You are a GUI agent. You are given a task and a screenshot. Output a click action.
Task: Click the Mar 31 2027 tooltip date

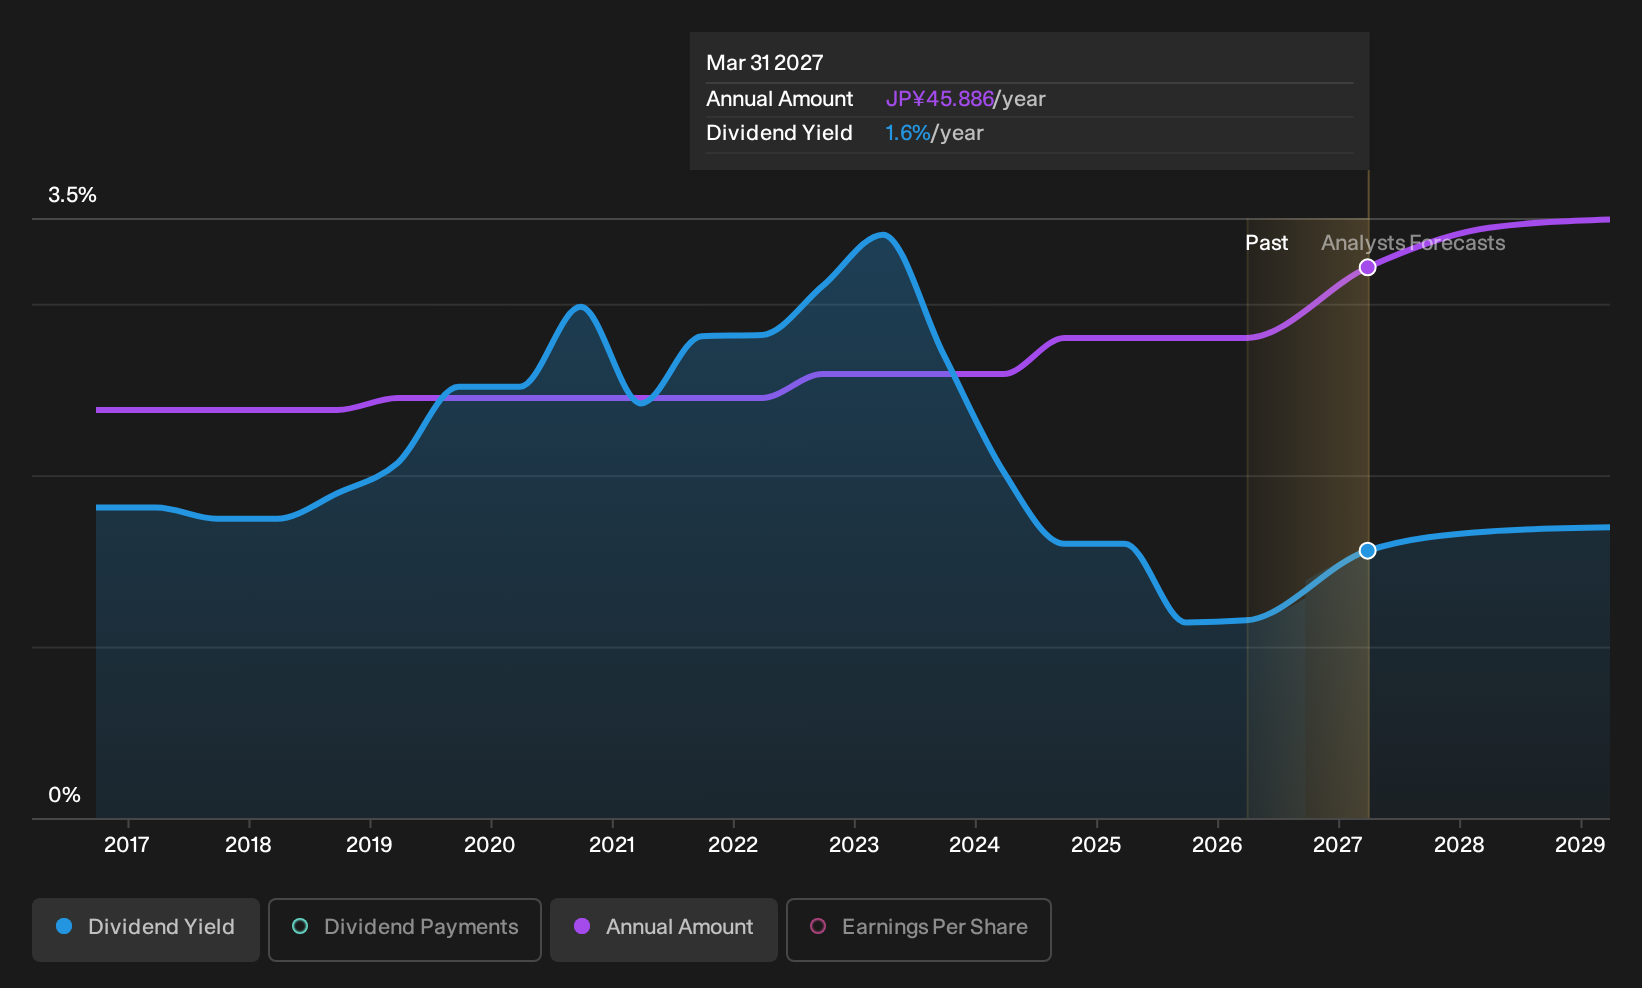[x=765, y=63]
